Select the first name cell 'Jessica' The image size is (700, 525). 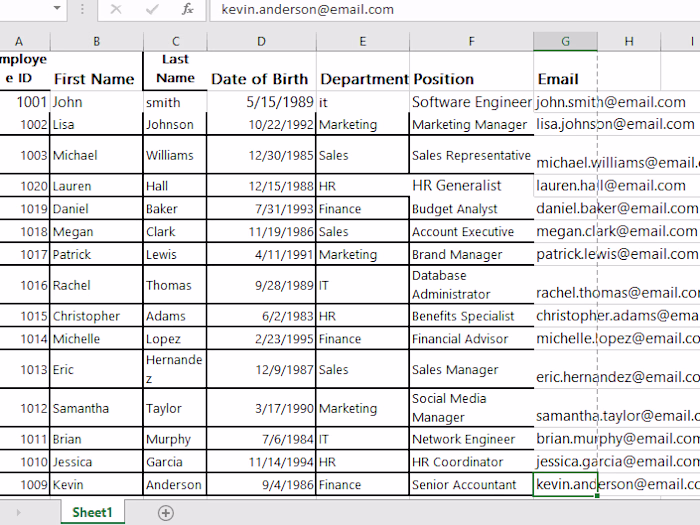pos(96,462)
